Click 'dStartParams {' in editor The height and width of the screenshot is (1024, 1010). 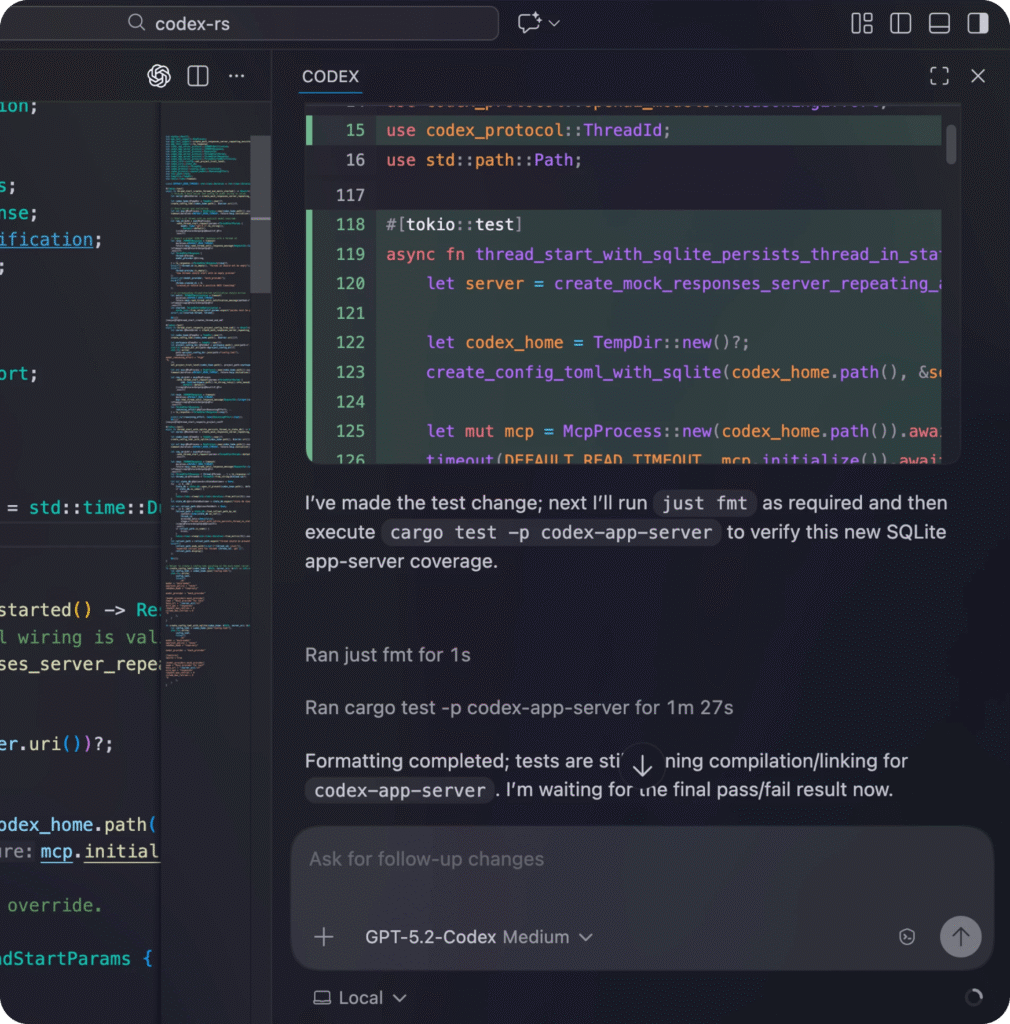(76, 959)
